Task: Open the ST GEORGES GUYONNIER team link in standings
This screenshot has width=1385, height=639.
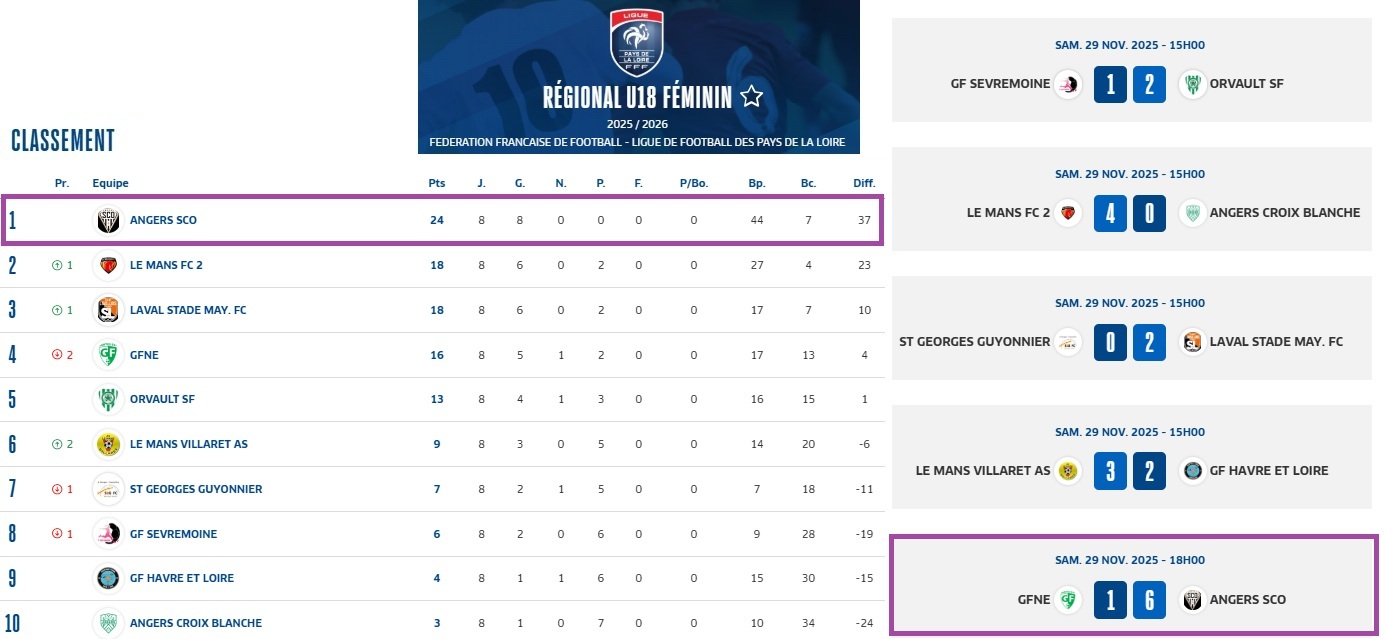Action: [x=196, y=489]
